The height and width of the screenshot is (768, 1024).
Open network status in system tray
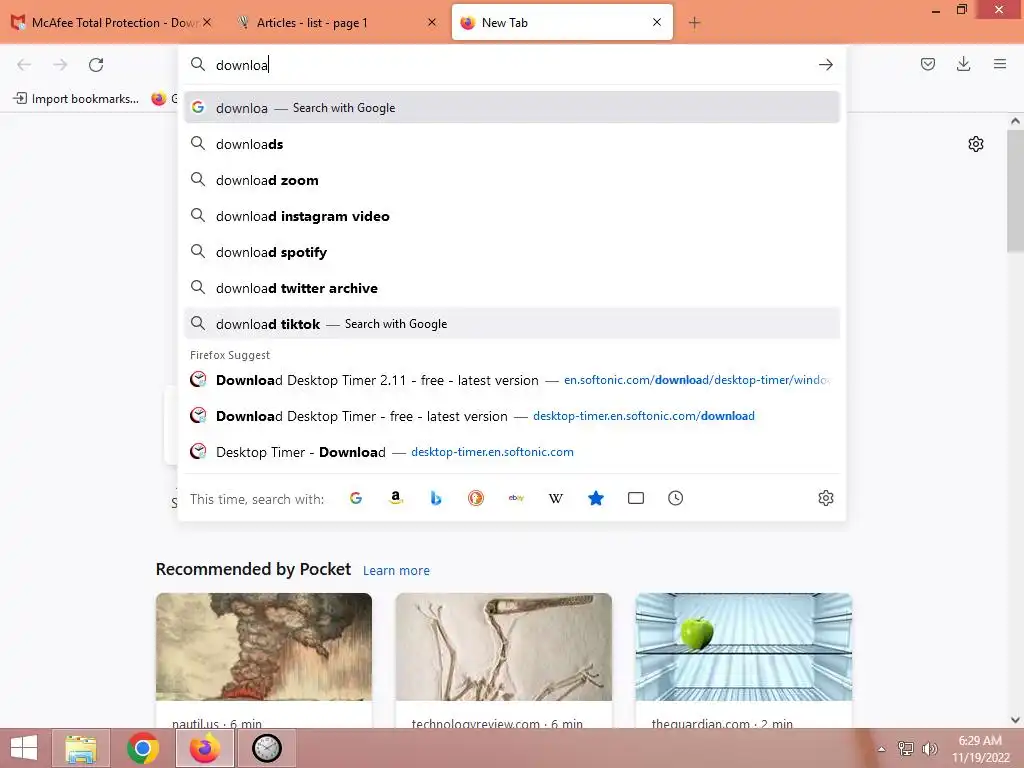(x=906, y=749)
